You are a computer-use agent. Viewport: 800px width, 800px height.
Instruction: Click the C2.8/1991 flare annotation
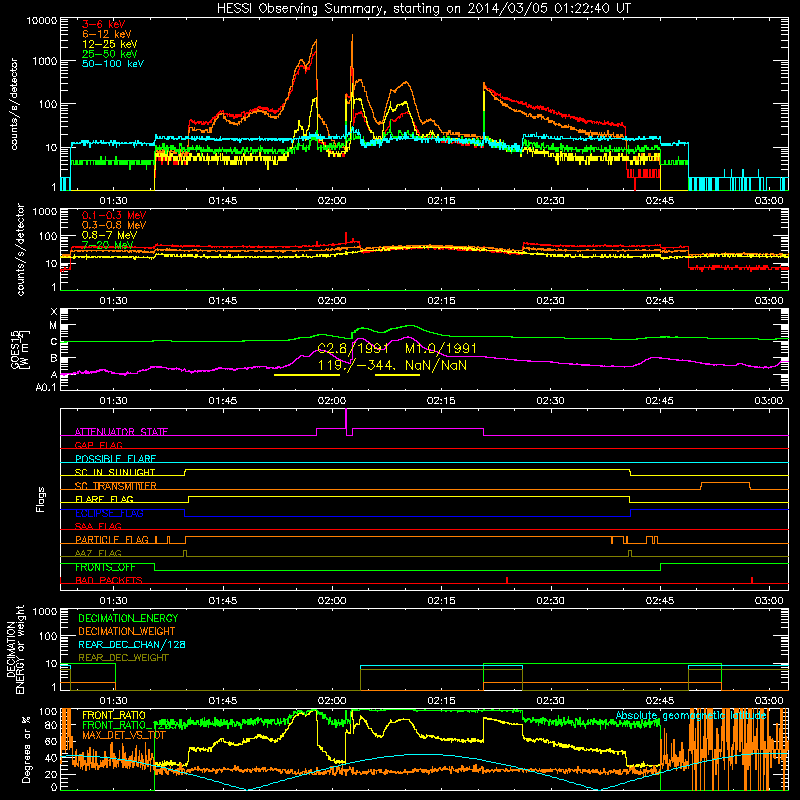coord(353,348)
